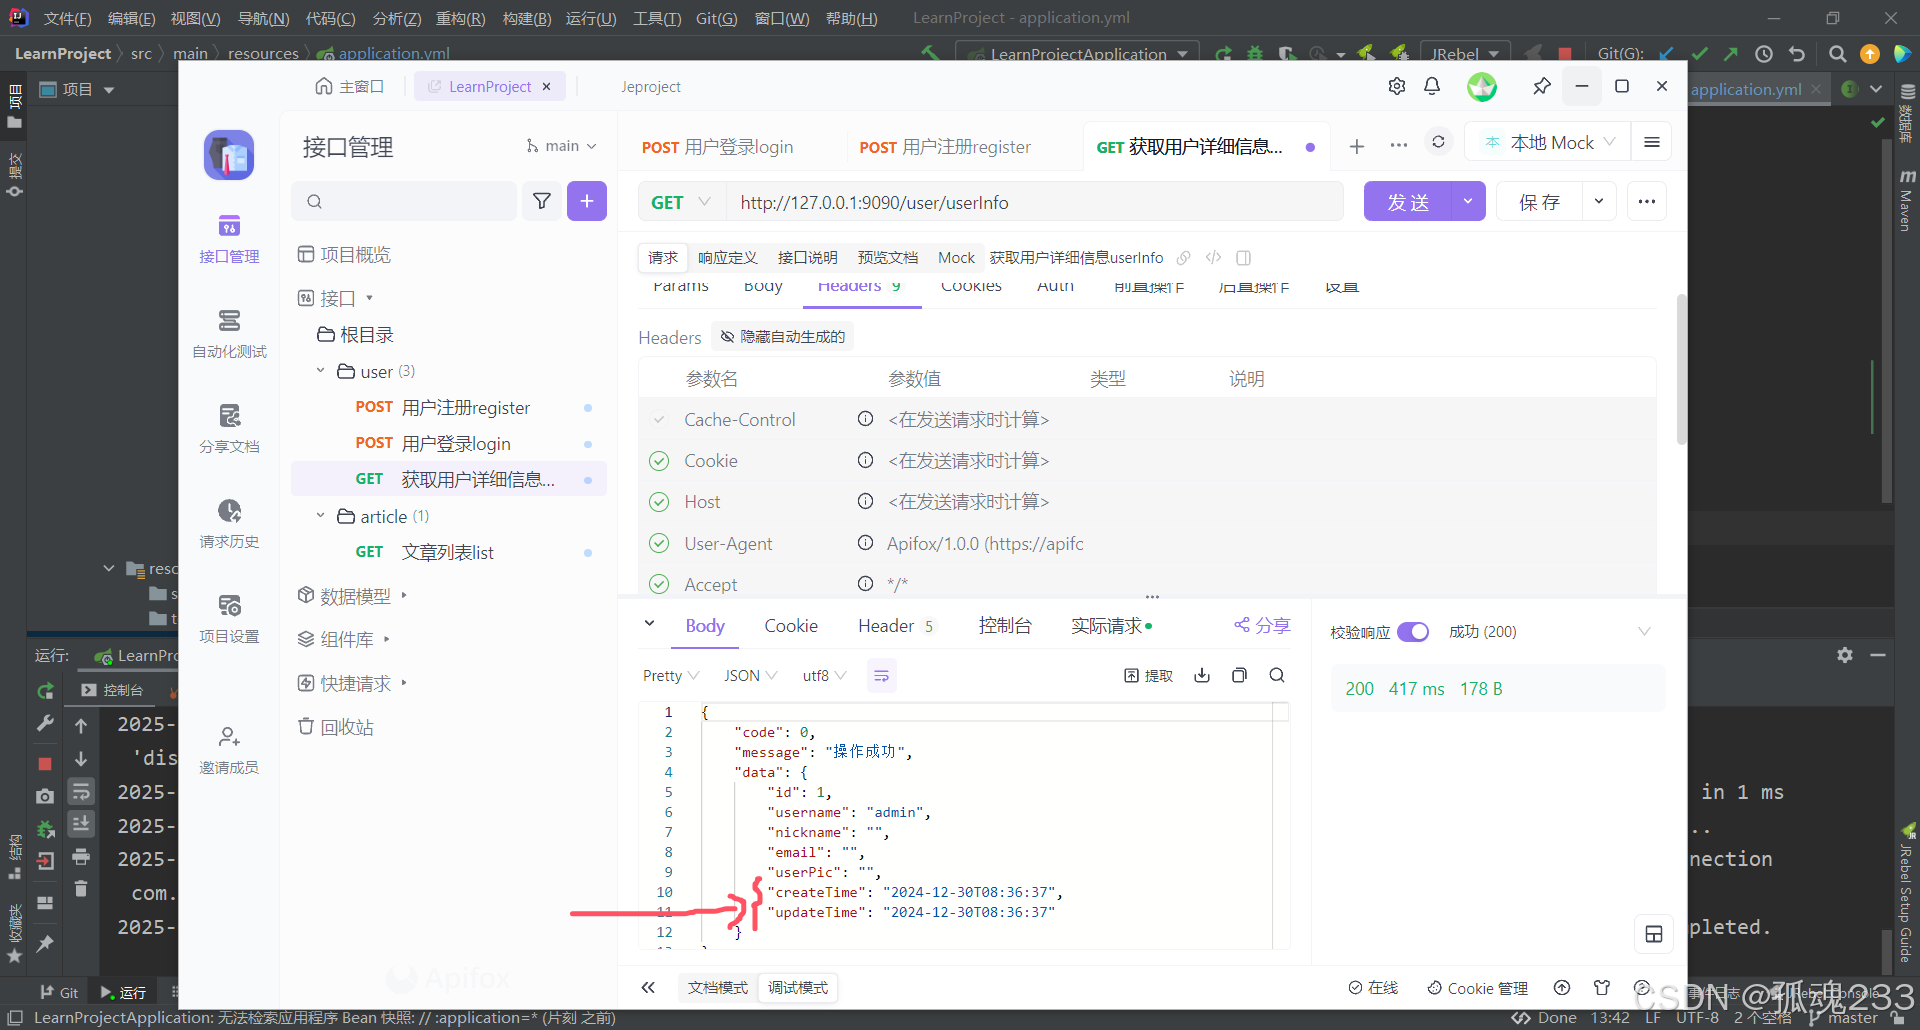Toggle the 校验响应 switch

click(1413, 632)
